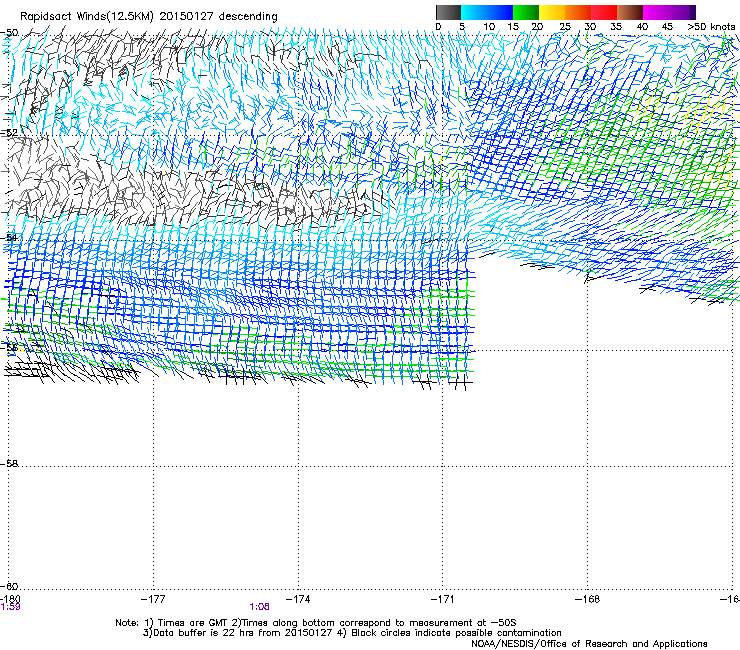Click the -180 longitude axis label
Image resolution: width=740 pixels, height=650 pixels.
[x=10, y=599]
